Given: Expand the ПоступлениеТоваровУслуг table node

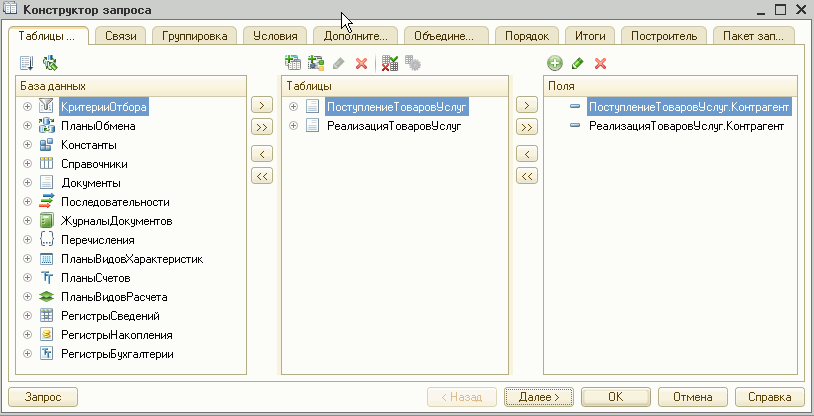Looking at the screenshot, I should click(x=293, y=107).
